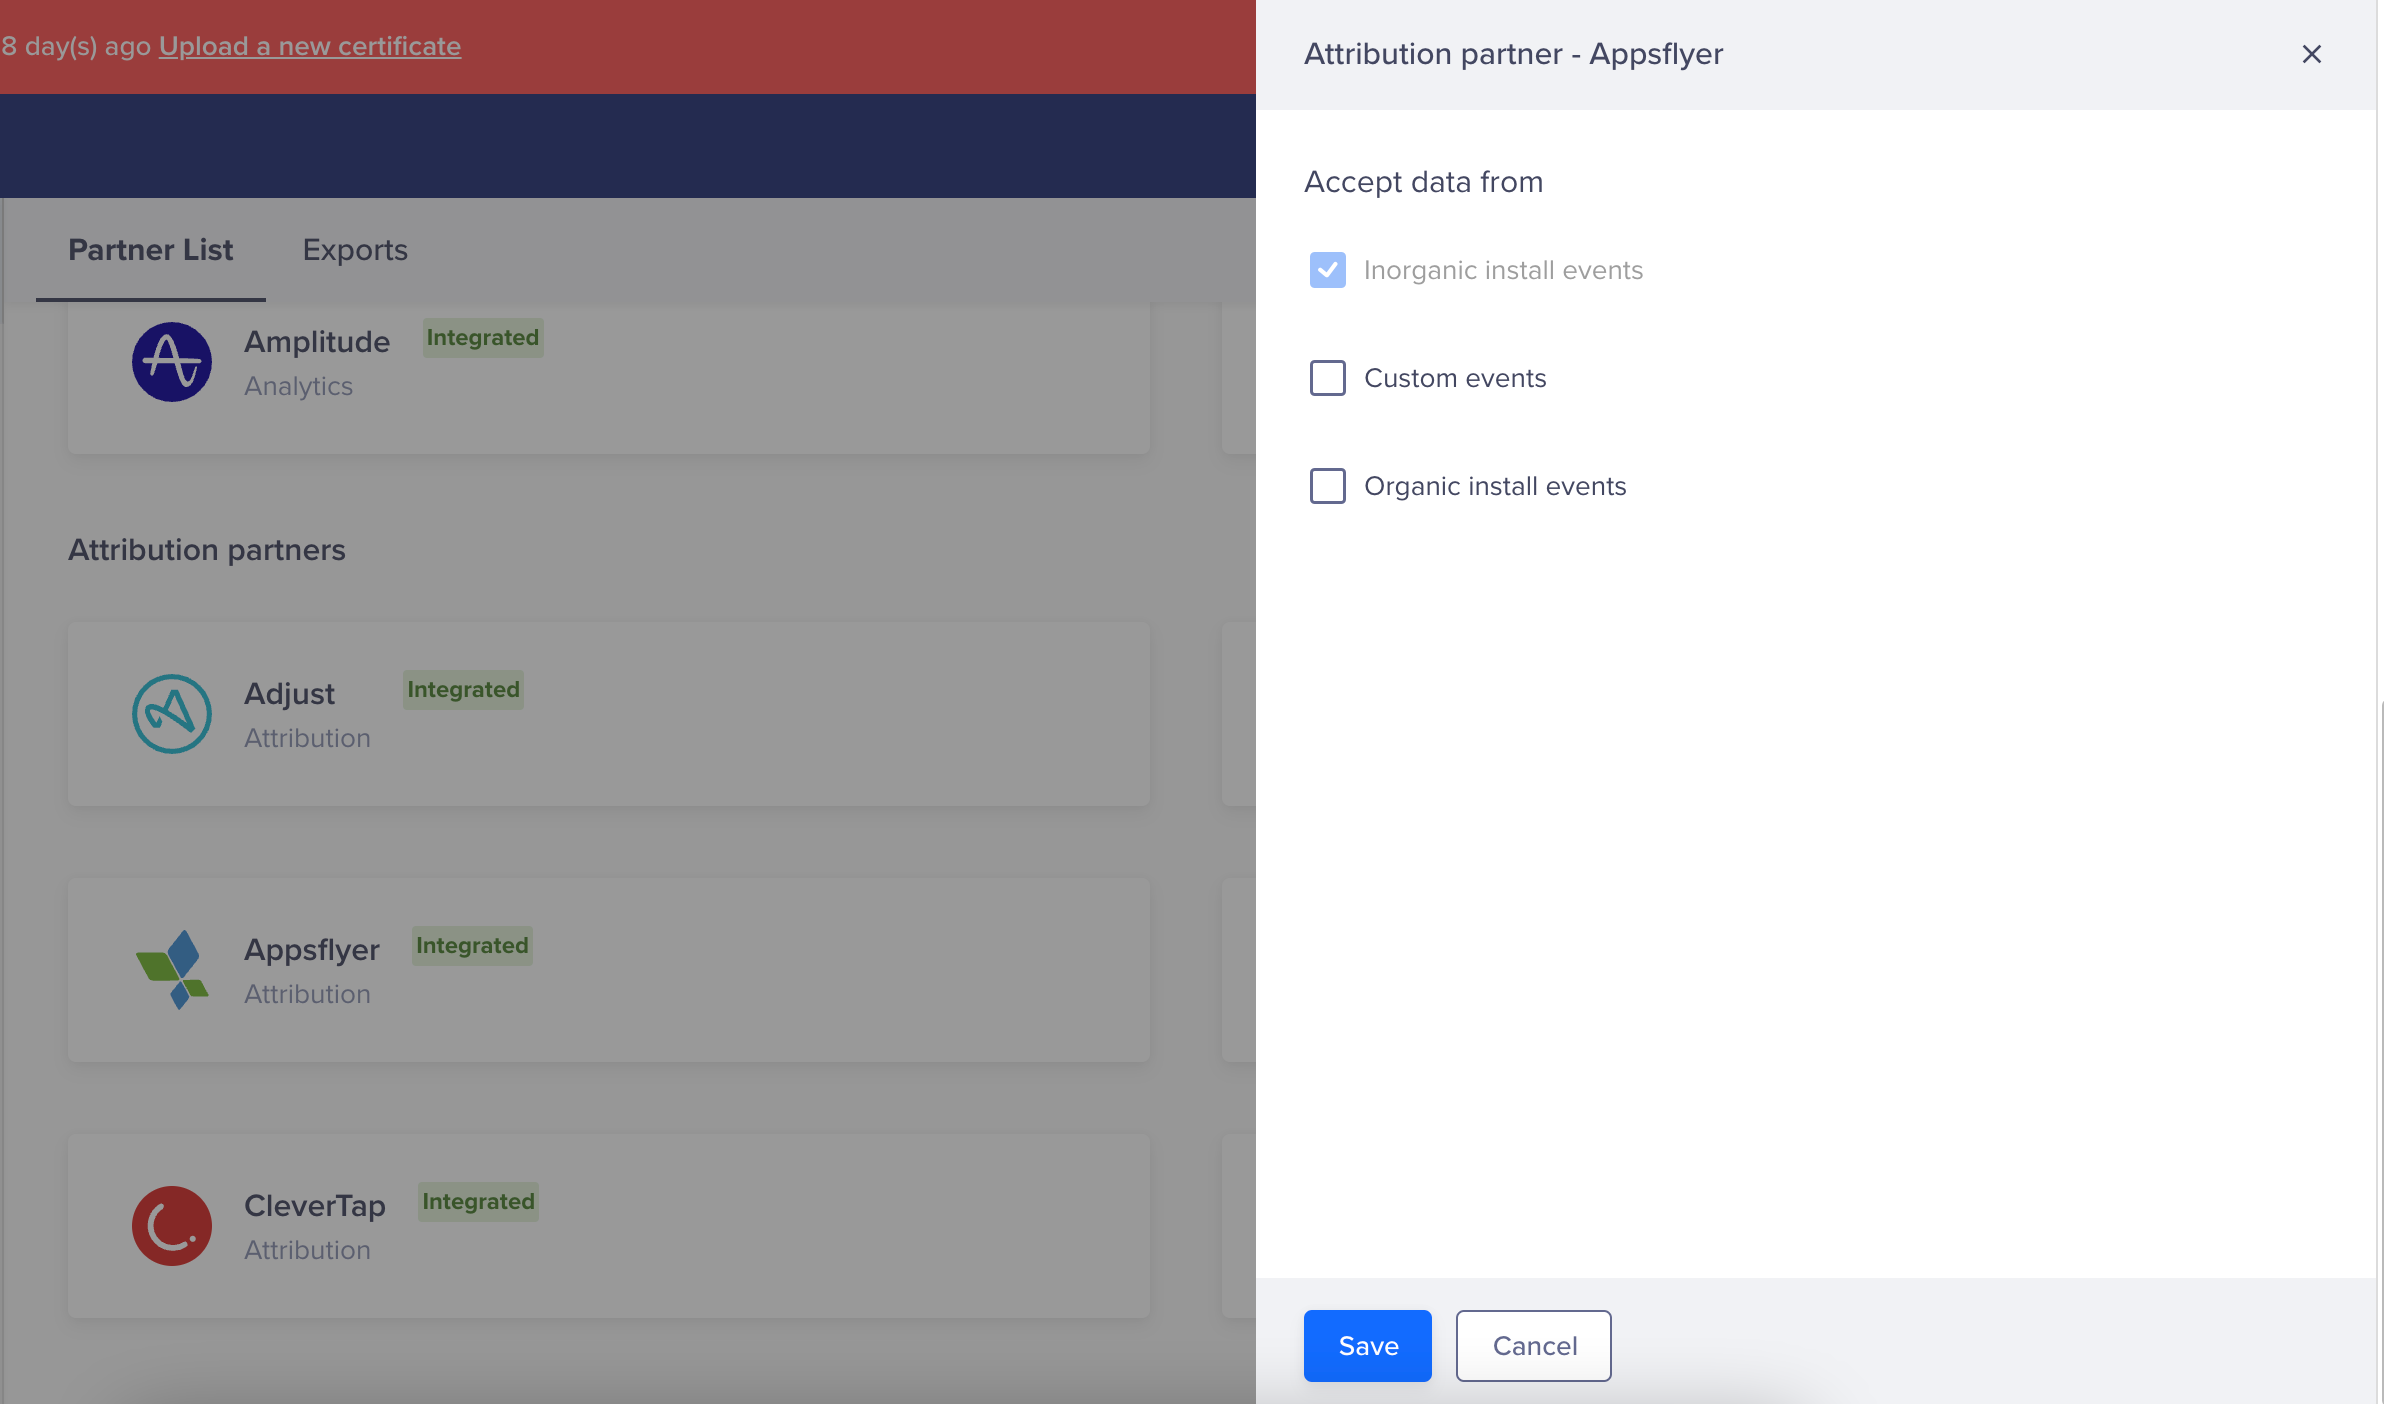Click the Organic install events label

pos(1495,486)
